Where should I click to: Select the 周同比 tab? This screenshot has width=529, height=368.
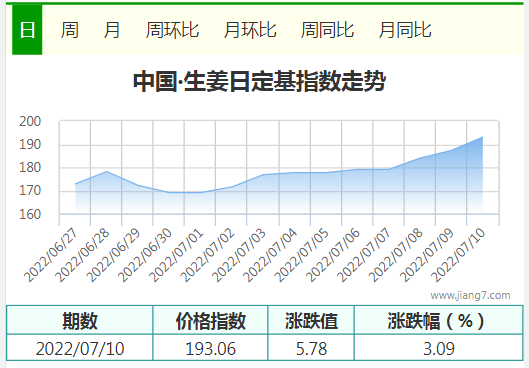(x=327, y=30)
